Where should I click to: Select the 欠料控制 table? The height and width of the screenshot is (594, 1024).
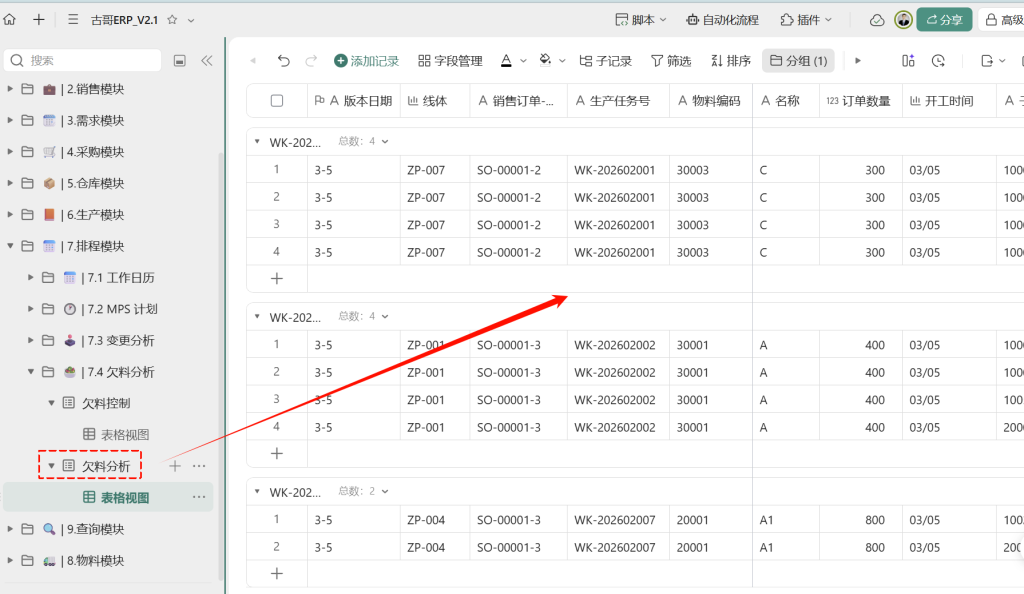106,403
